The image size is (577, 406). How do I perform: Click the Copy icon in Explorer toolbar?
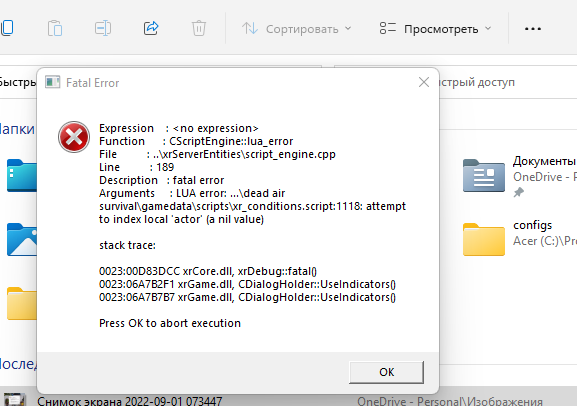[7, 28]
